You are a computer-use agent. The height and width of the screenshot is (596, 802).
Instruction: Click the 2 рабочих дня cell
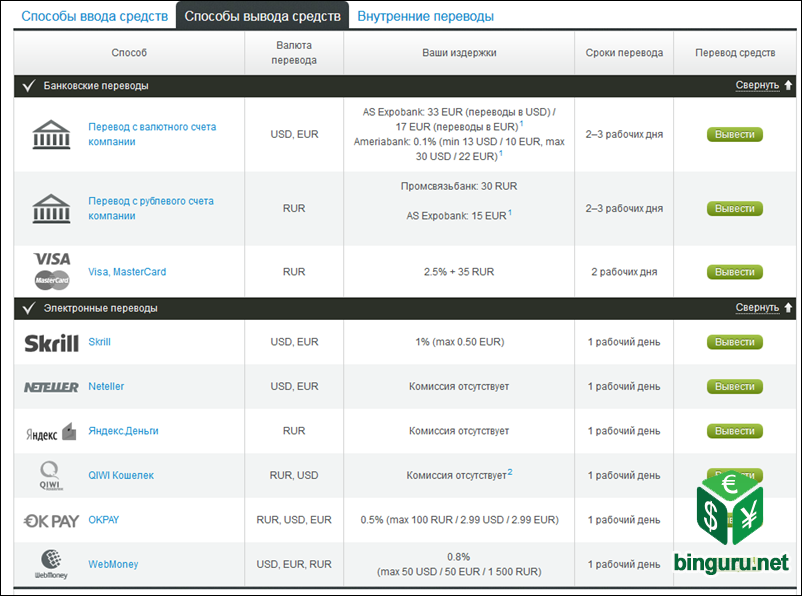tap(624, 272)
